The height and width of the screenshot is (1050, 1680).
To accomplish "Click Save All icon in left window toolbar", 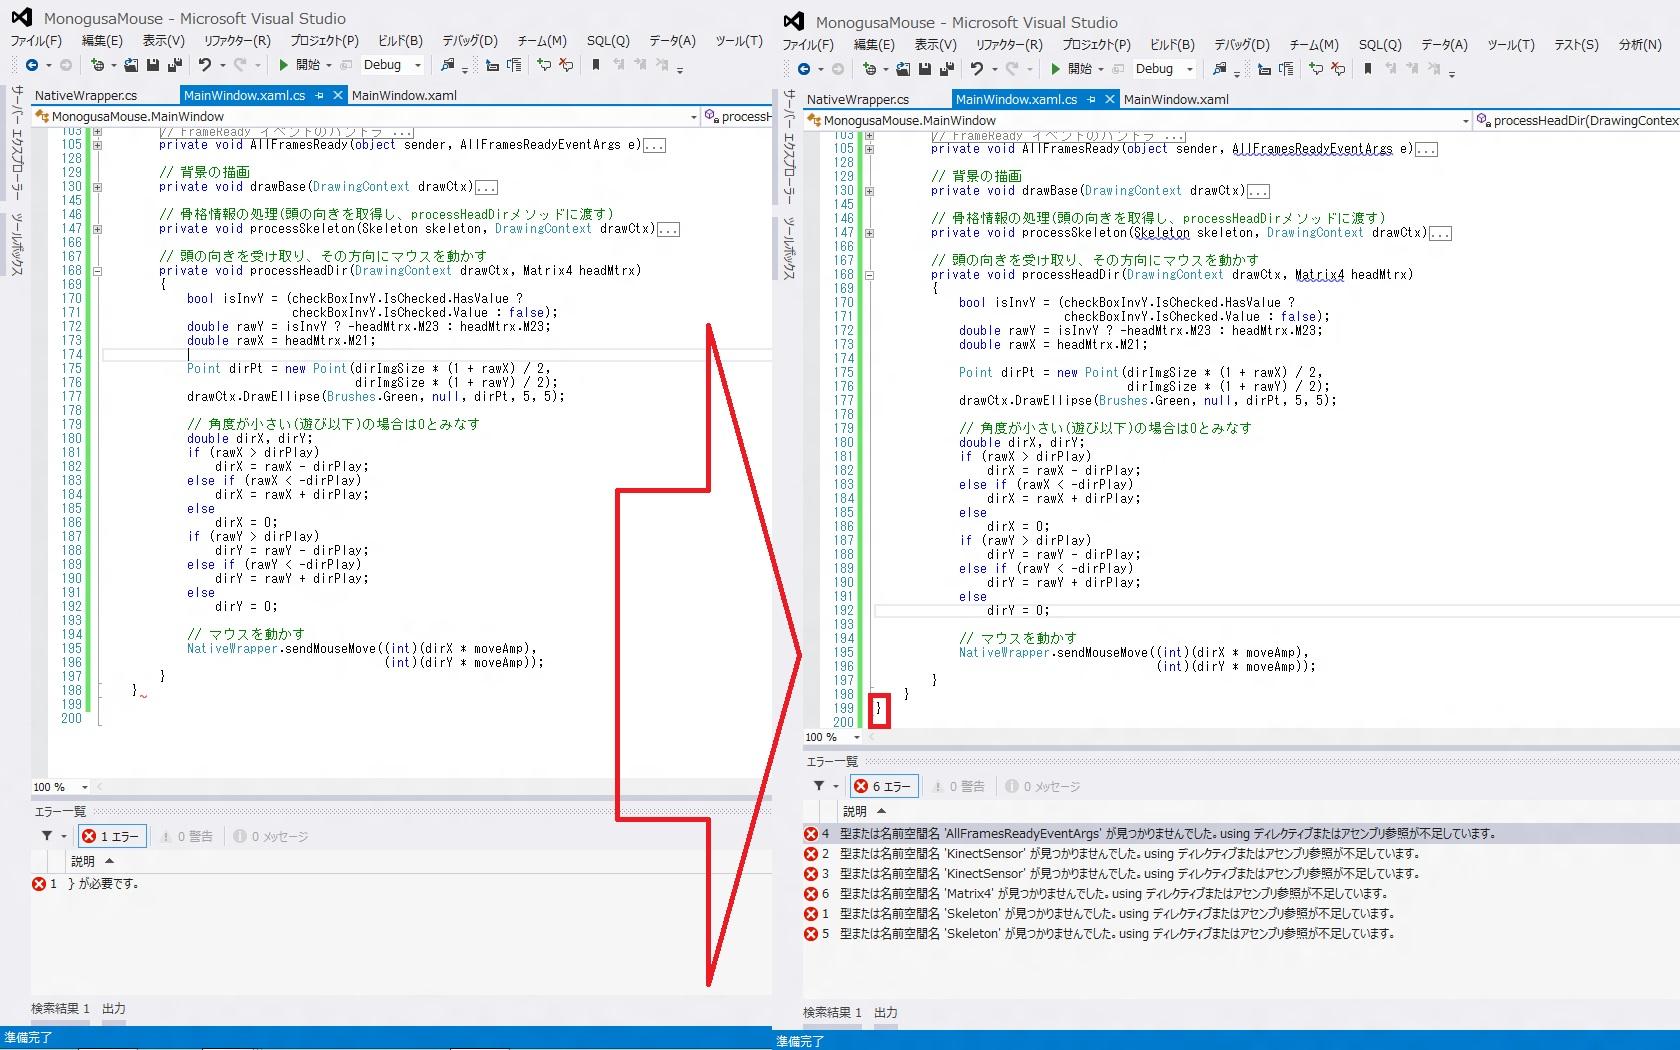I will (x=174, y=65).
